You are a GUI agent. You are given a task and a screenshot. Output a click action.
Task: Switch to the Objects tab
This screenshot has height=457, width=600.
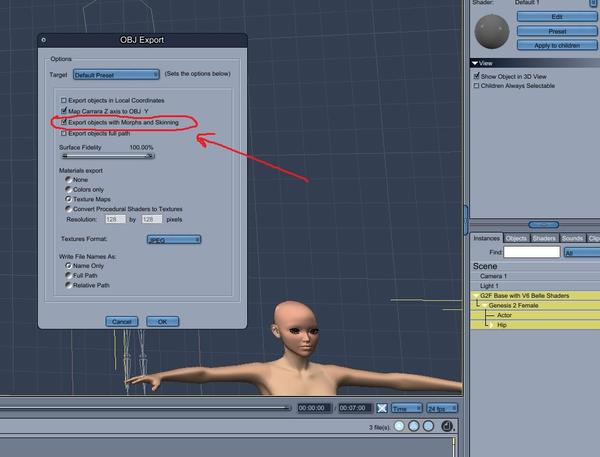(516, 238)
